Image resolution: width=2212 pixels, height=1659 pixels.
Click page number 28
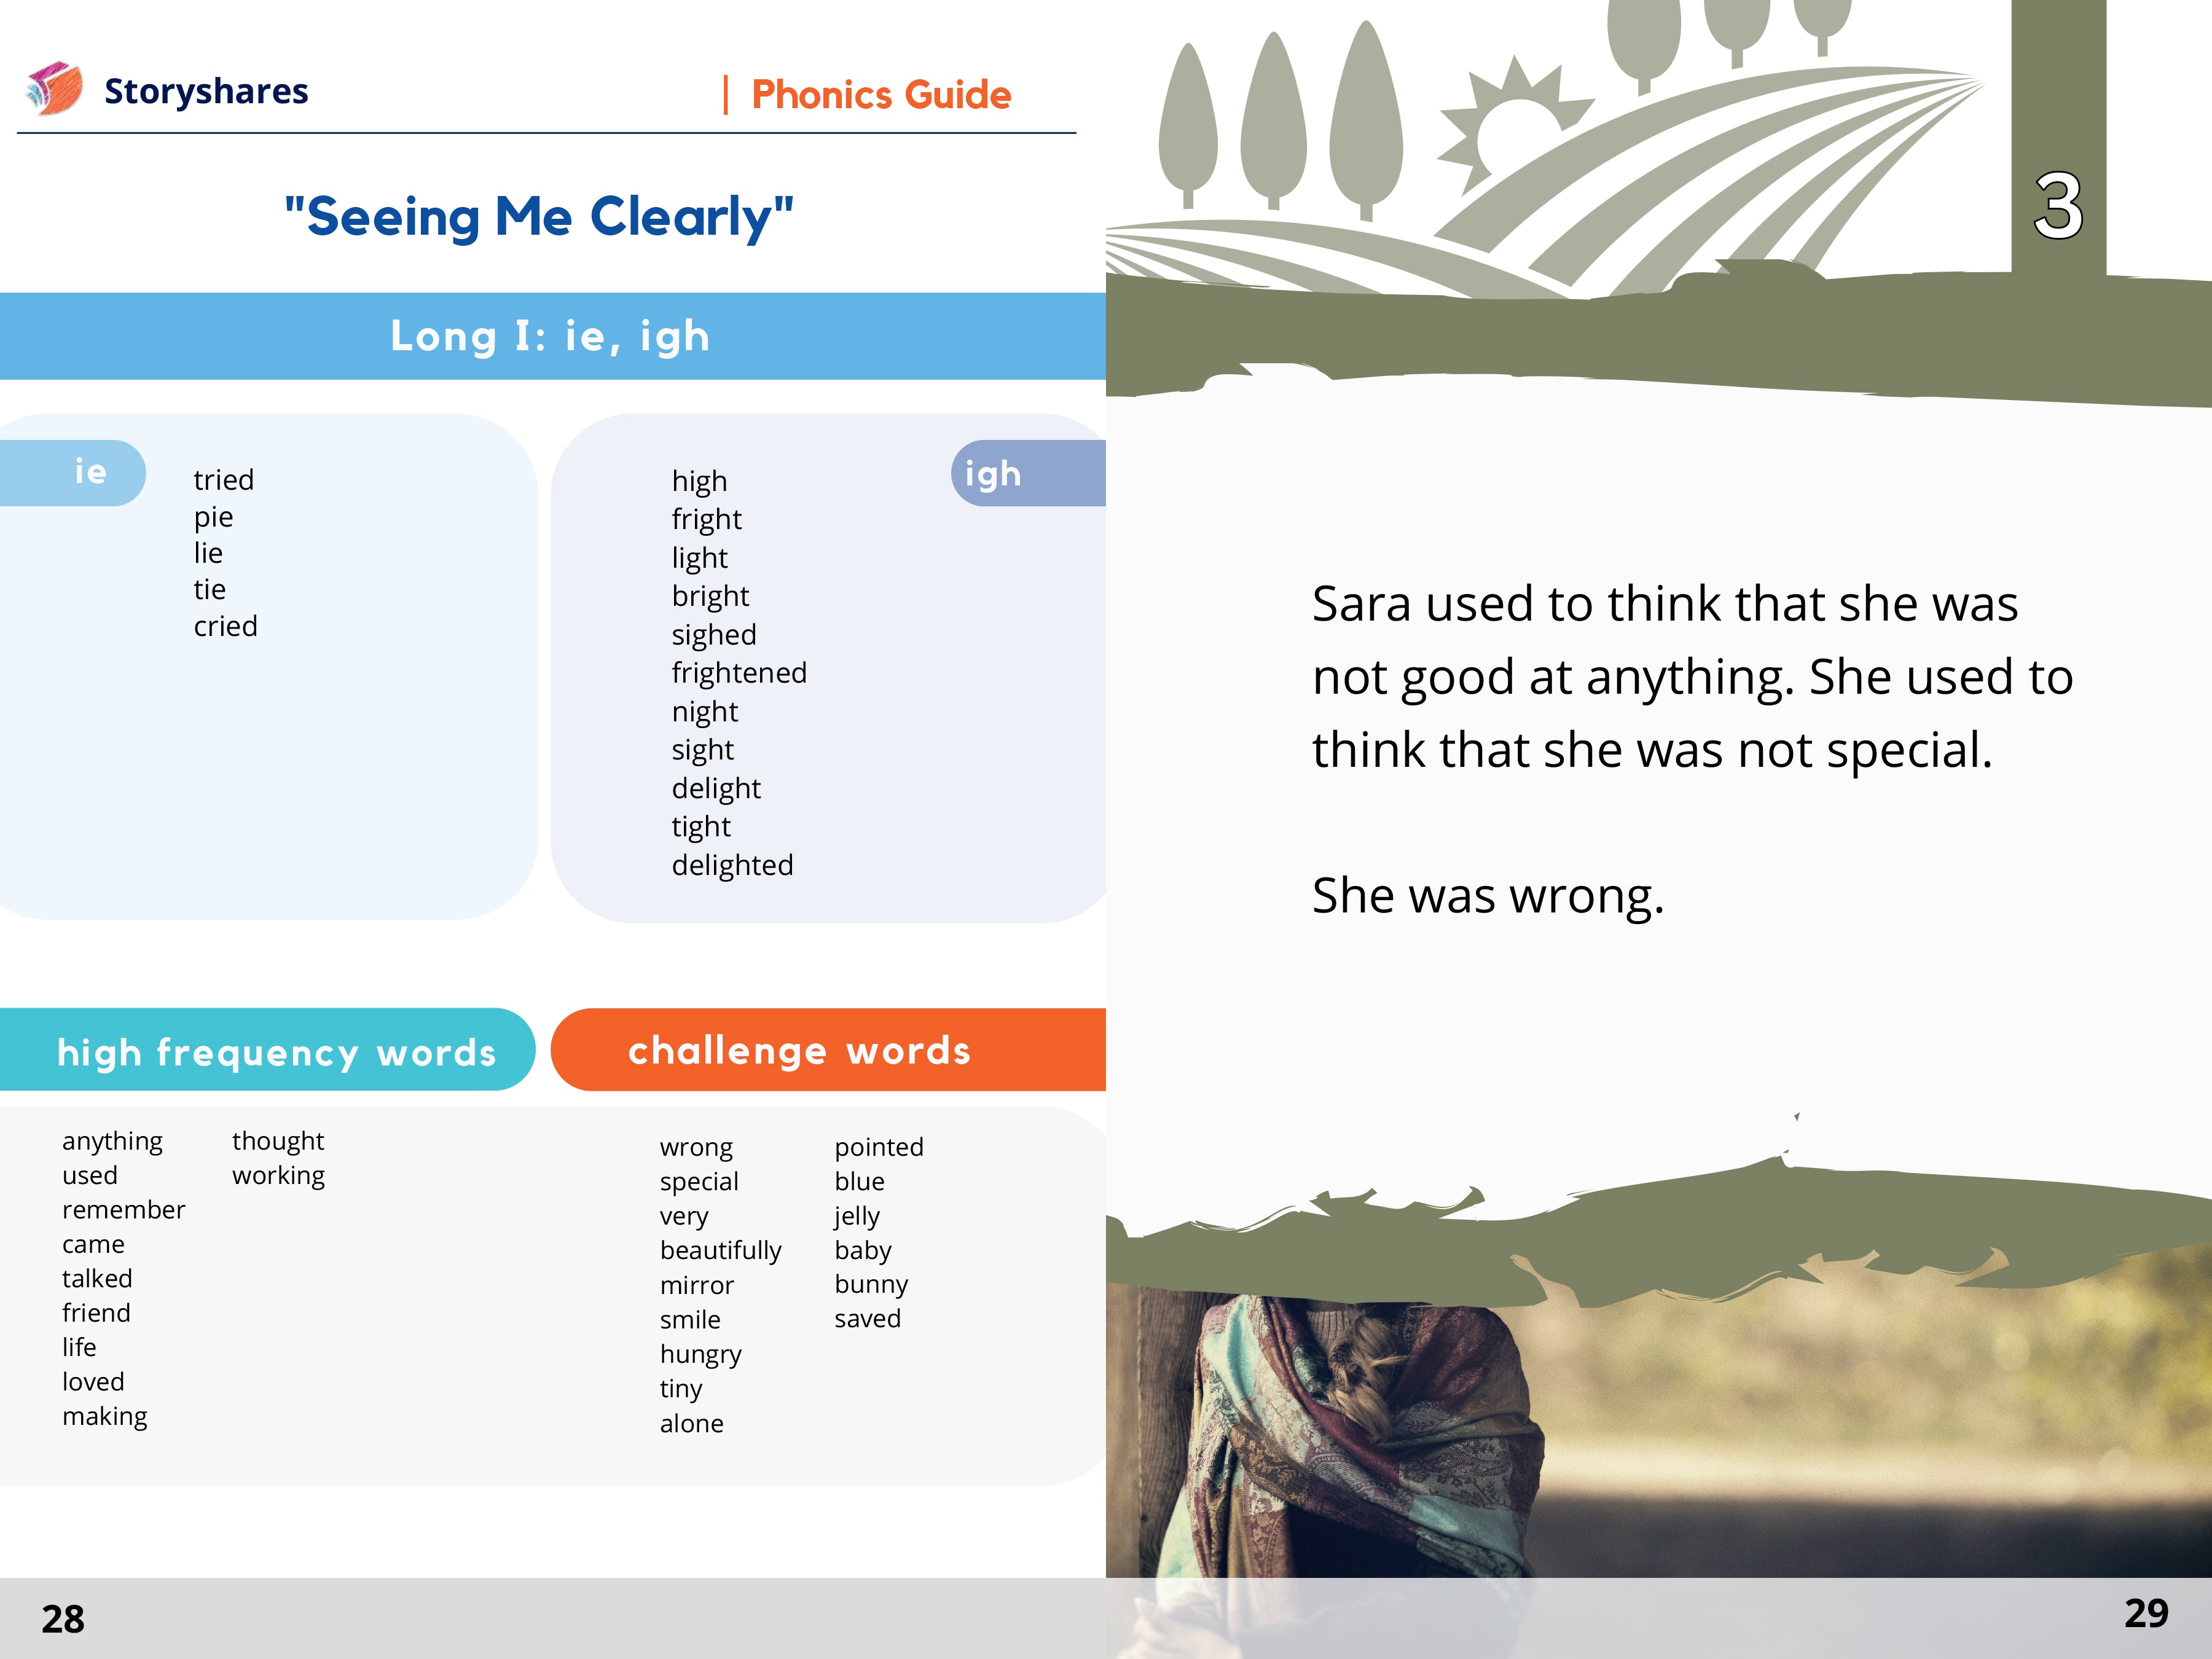click(x=63, y=1619)
